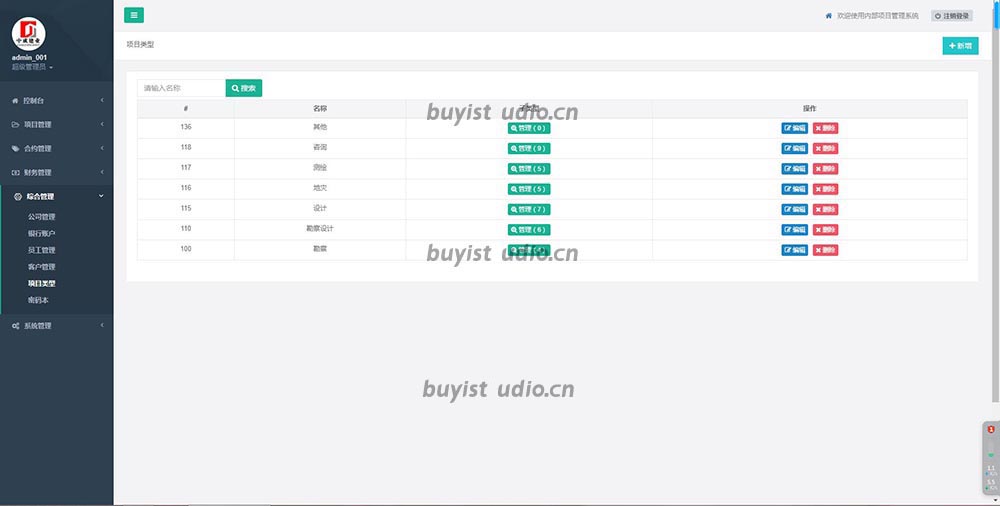Click 删除 for row 115 设计
This screenshot has height=506, width=1000.
(825, 209)
